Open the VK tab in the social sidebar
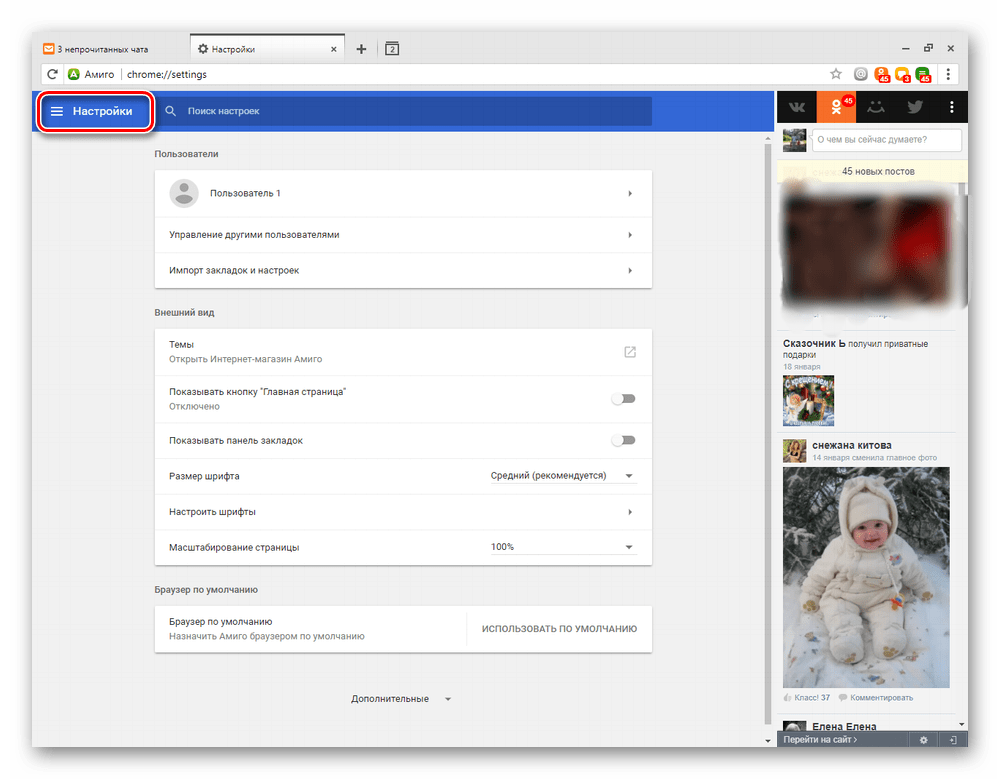 [x=796, y=107]
